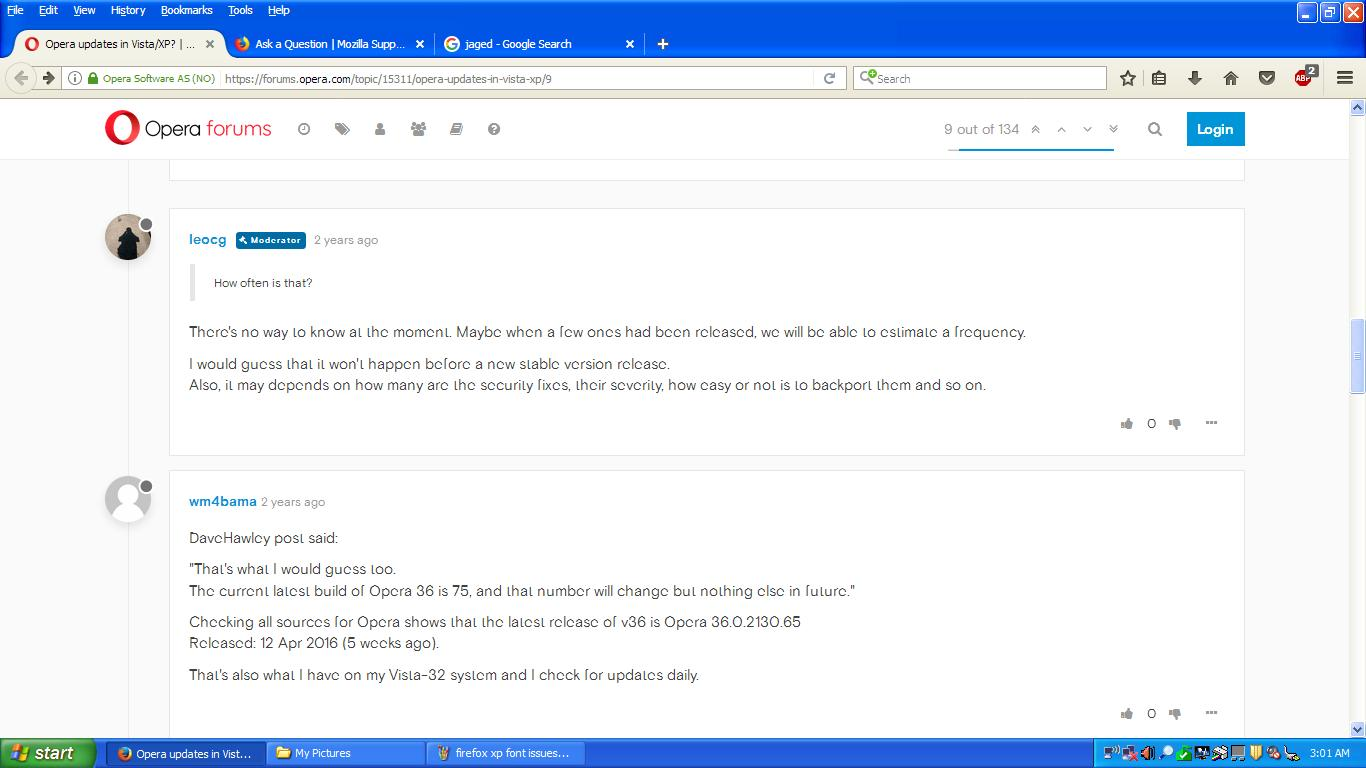Open the Help menu
This screenshot has height=768, width=1366.
click(279, 10)
